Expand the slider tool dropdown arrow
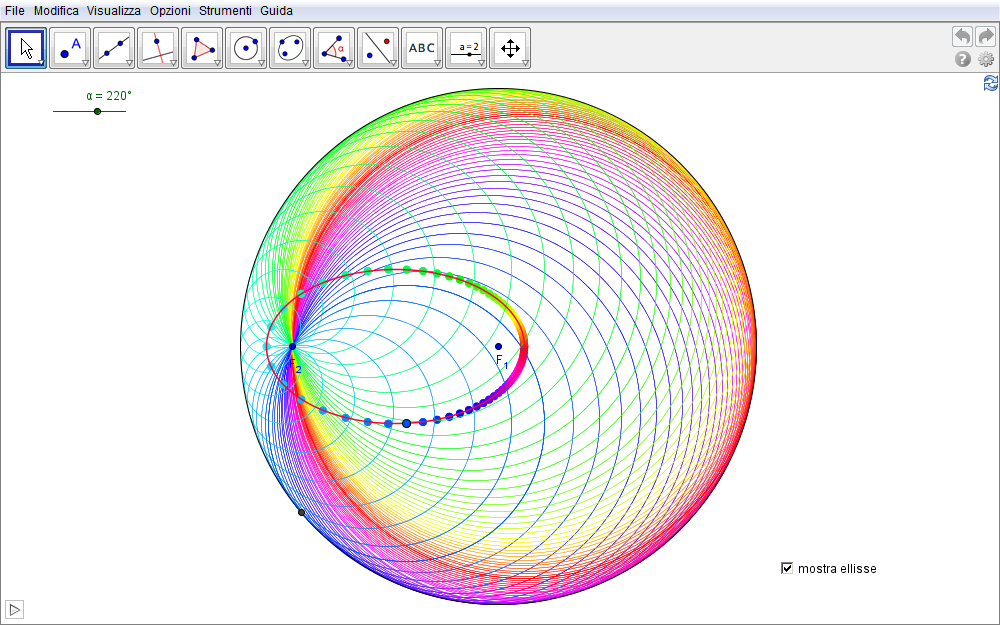Image resolution: width=1000 pixels, height=625 pixels. (481, 63)
